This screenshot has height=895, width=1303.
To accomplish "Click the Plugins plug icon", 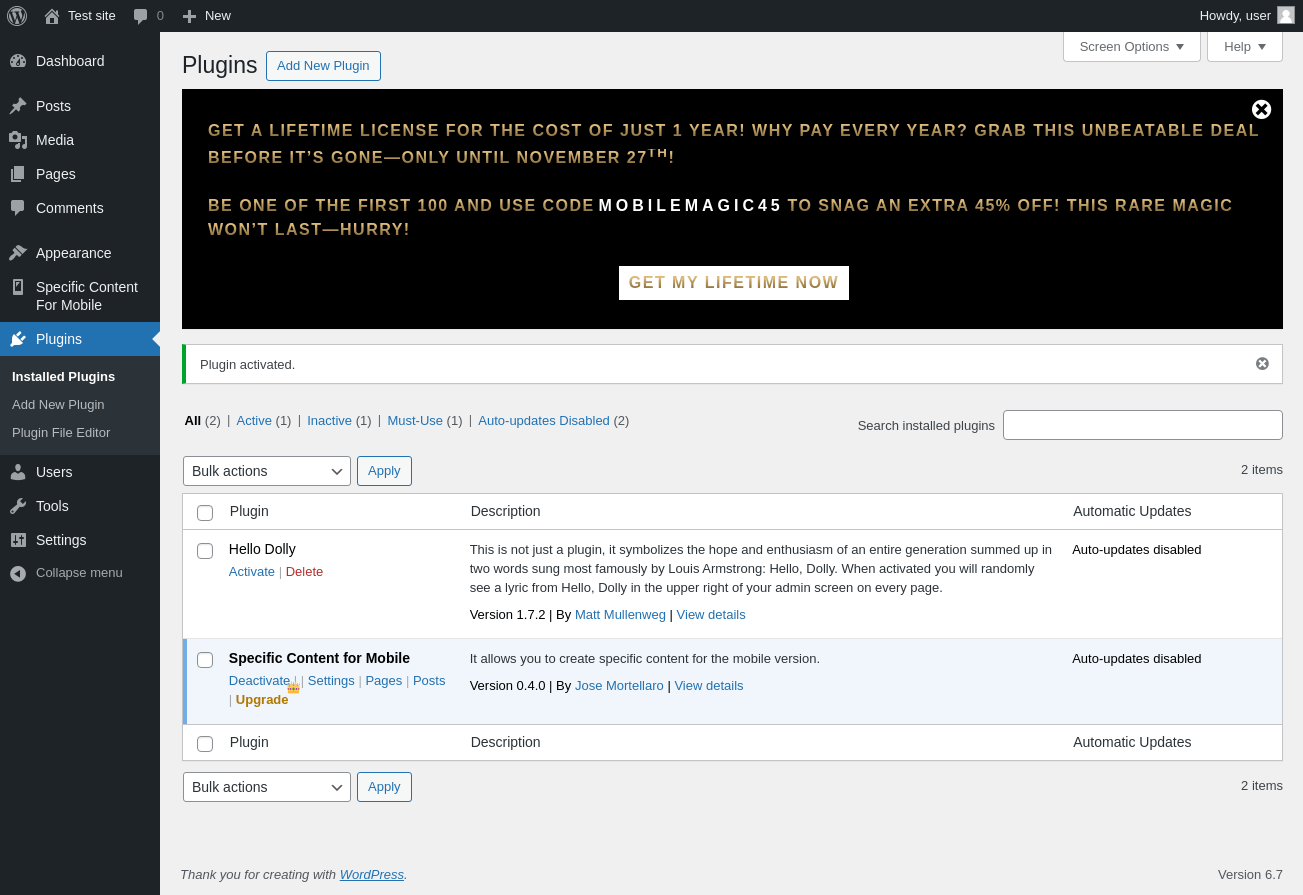I will (x=18, y=339).
